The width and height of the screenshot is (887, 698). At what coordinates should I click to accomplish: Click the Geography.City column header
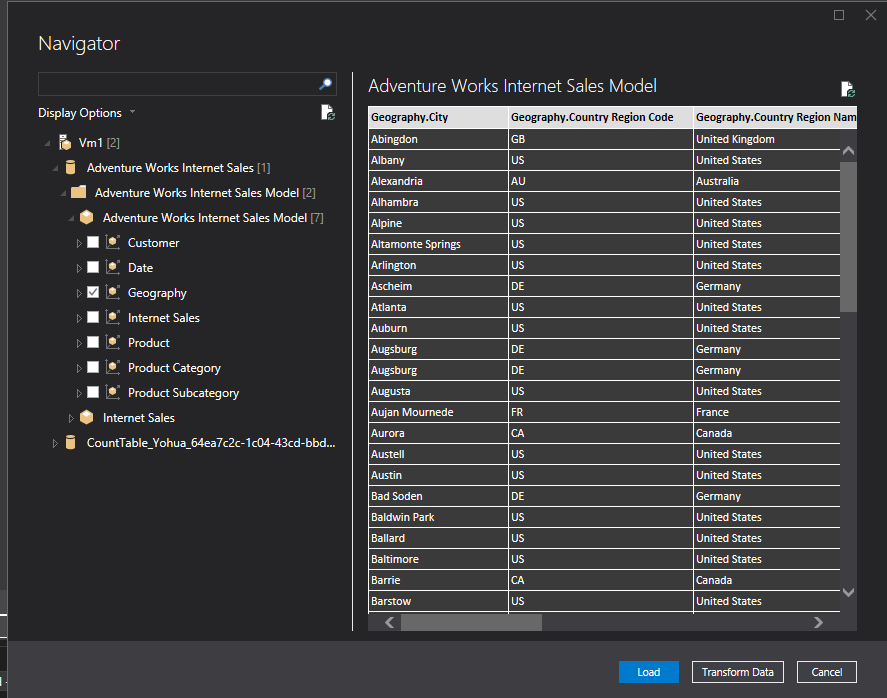pyautogui.click(x=438, y=117)
